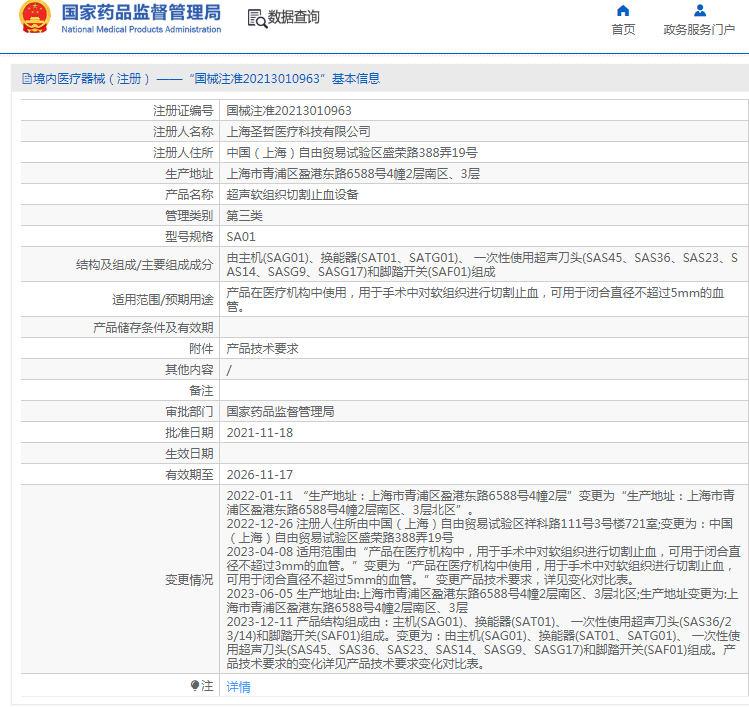Click the 生效日期 row label
749x707 pixels.
[x=189, y=454]
